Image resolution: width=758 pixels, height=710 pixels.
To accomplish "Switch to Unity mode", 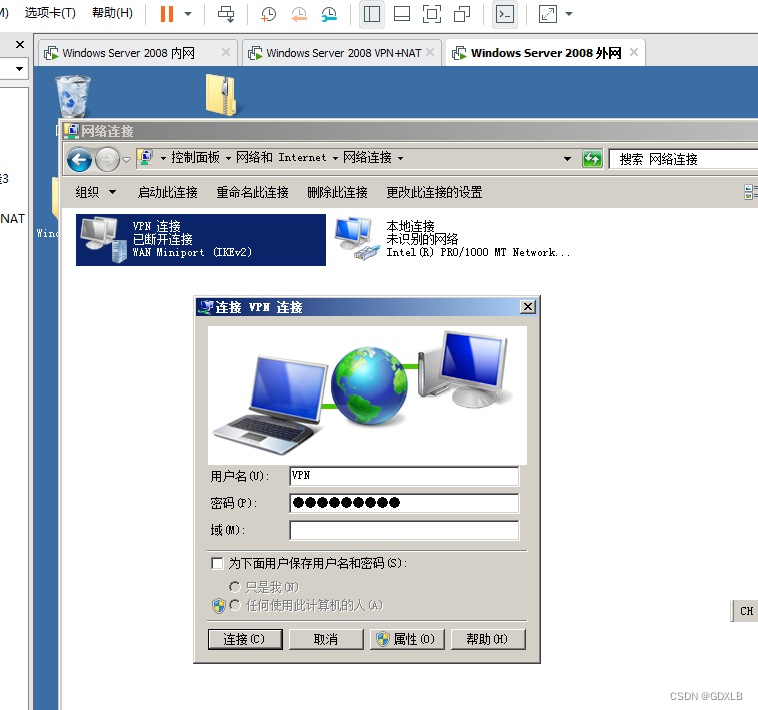I will point(462,14).
